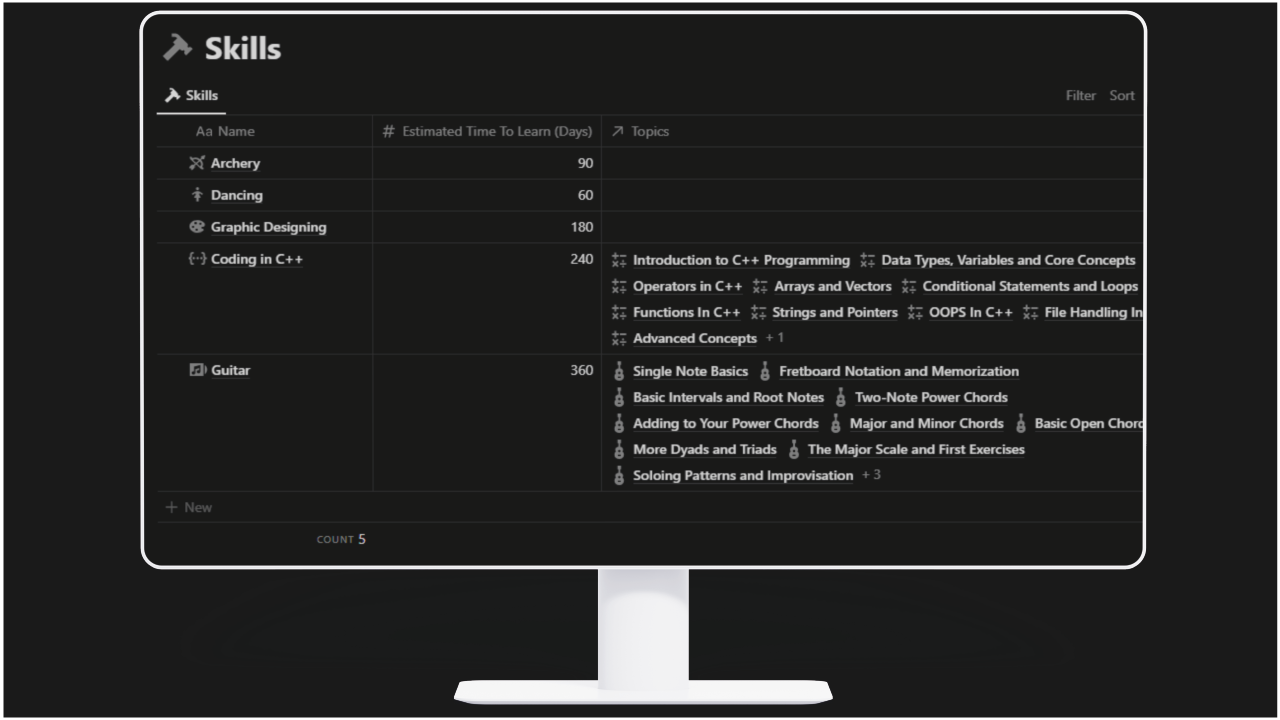Click guitar icon before More Dyads and Triads
1280x720 pixels.
point(619,449)
